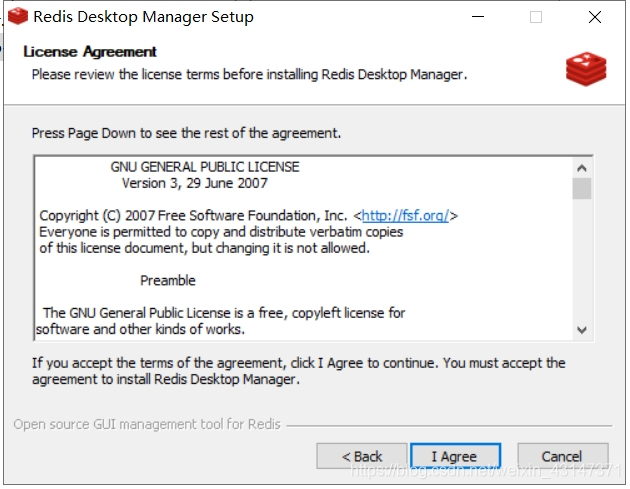Minimize the setup window
This screenshot has height=489, width=630.
(478, 17)
